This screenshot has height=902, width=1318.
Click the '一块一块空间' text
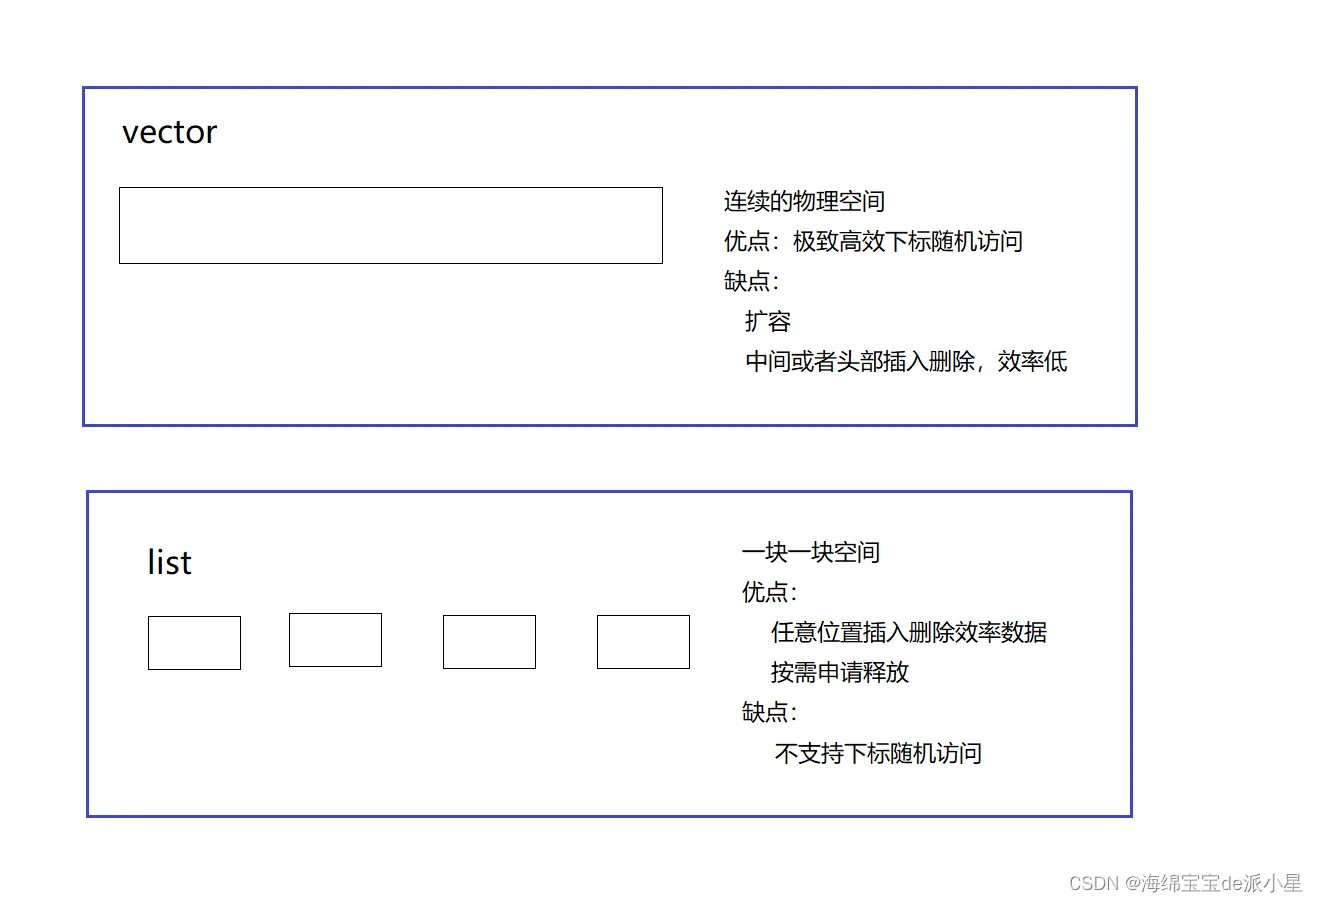point(810,552)
